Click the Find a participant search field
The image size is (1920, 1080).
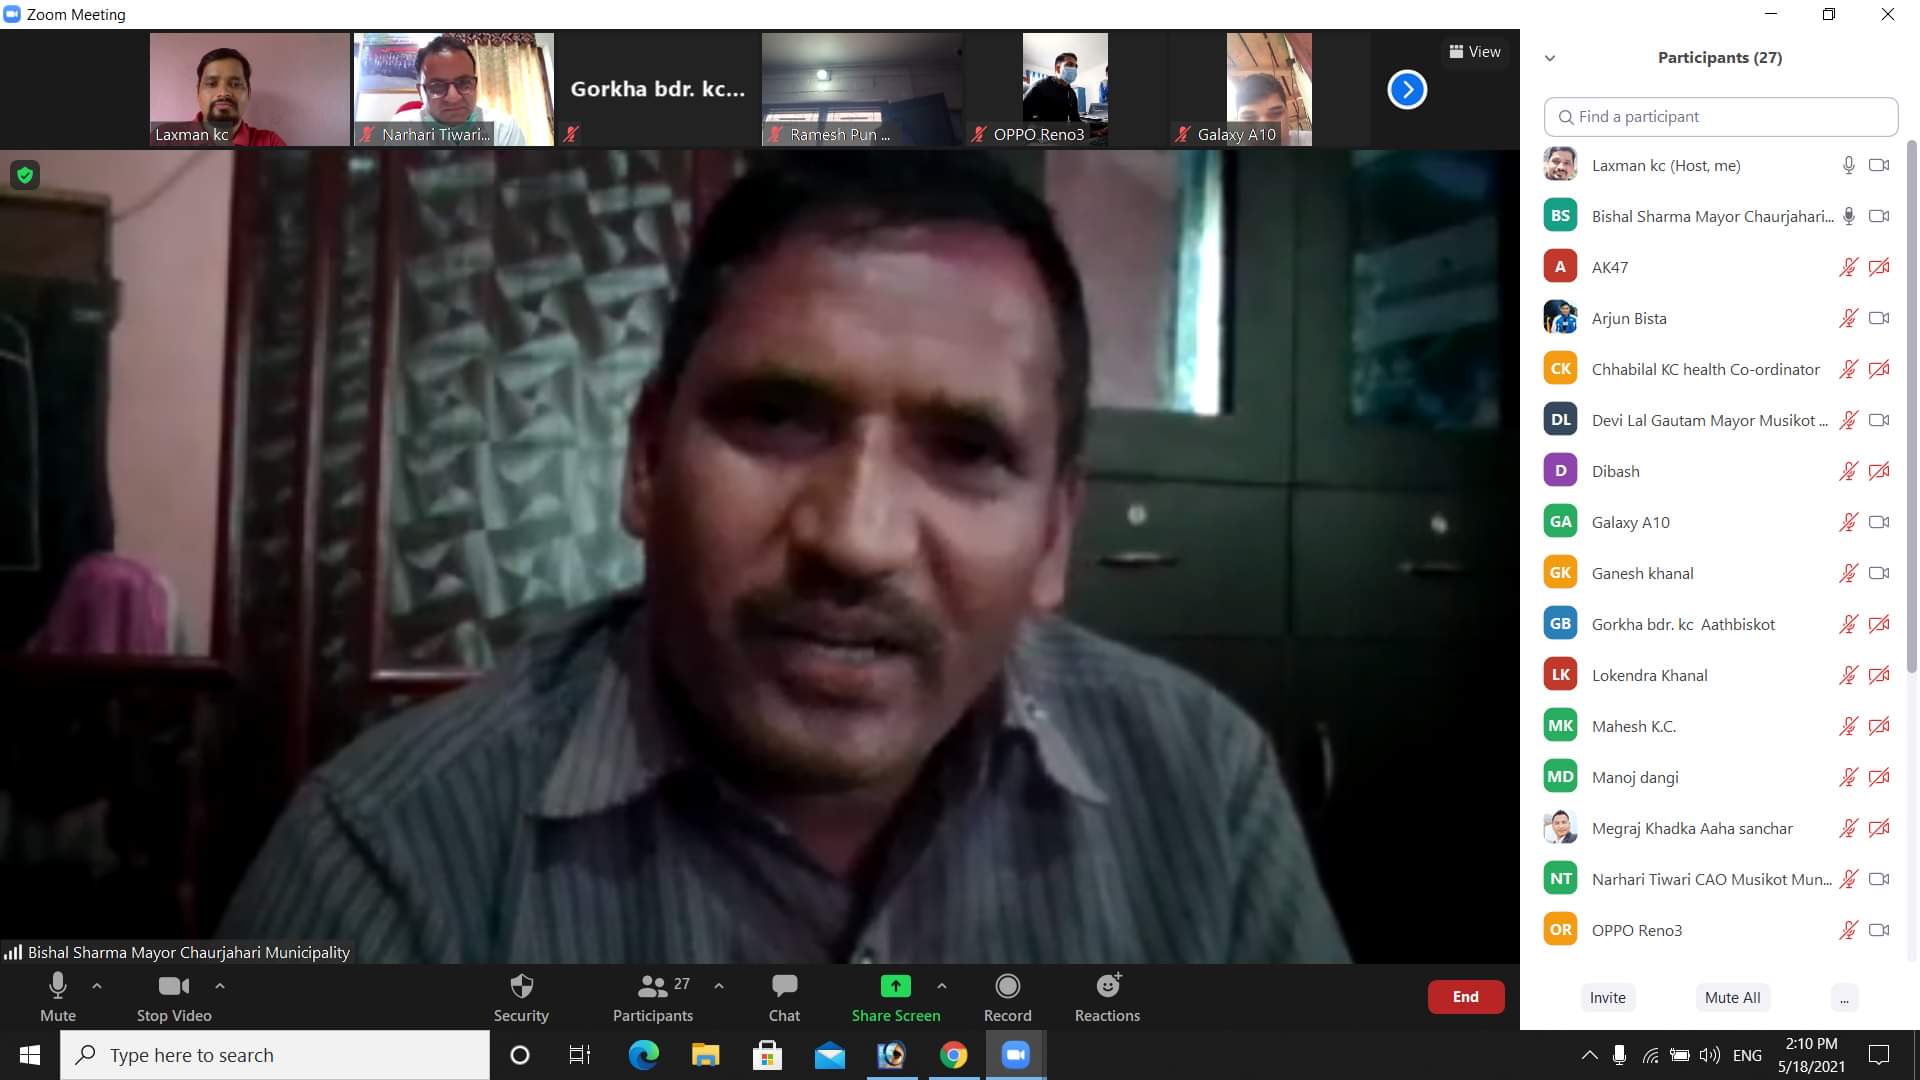1720,117
